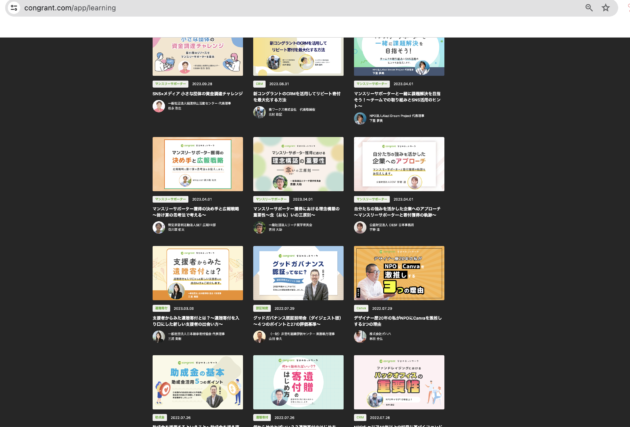Bookmark this page with the star icon
Viewport: 630px width, 427px height.
point(605,8)
